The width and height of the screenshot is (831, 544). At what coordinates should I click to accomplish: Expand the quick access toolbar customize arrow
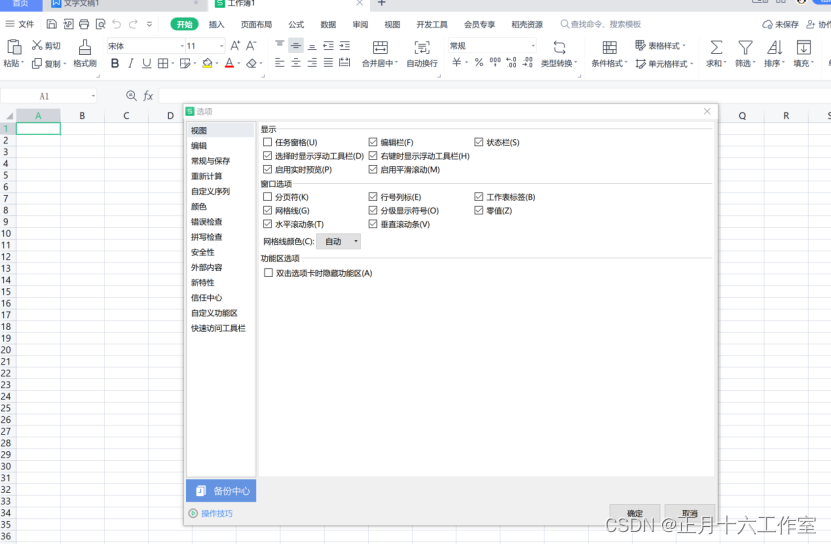149,24
